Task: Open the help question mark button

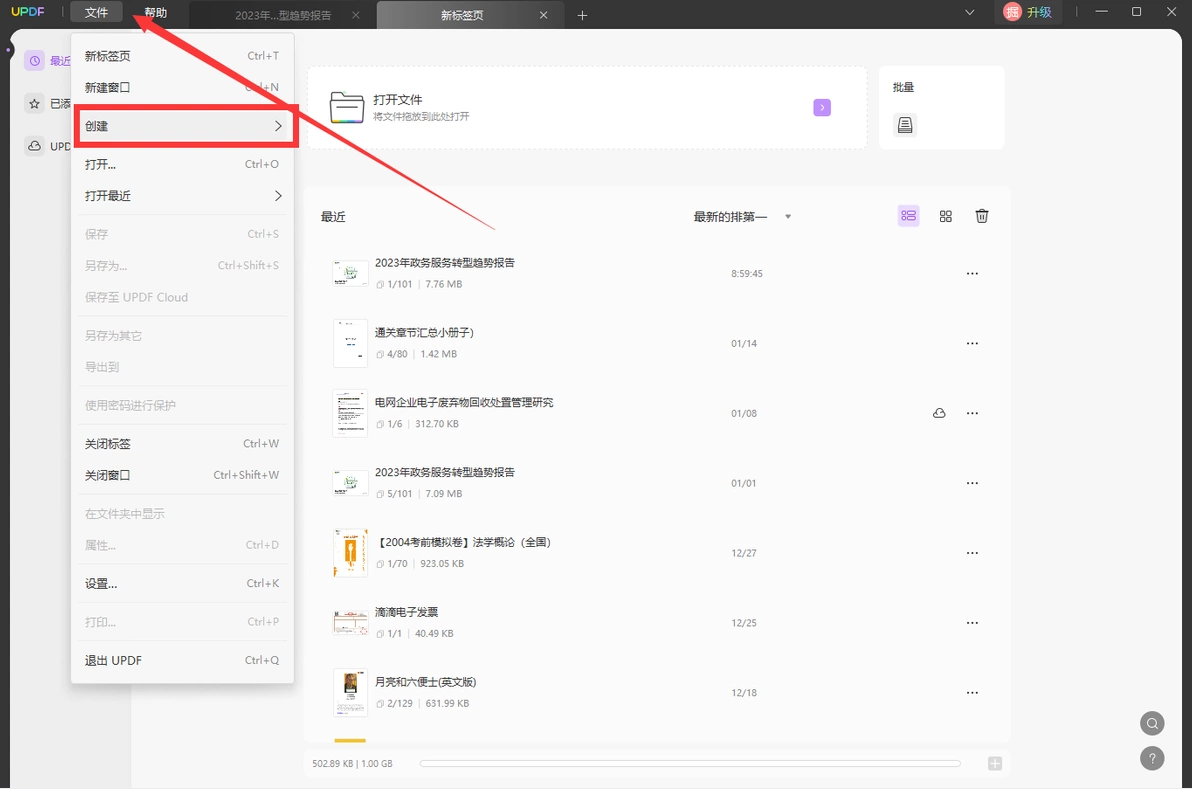Action: 1152,758
